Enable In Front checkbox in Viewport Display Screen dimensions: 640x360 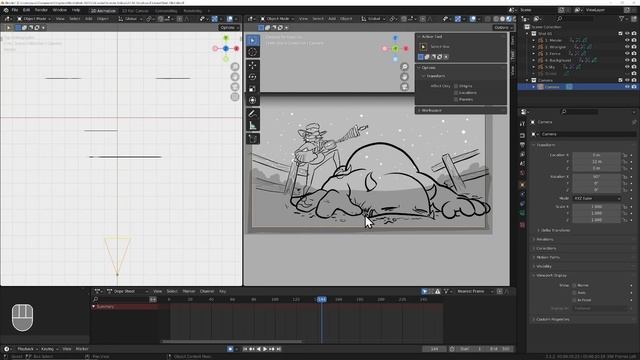(574, 300)
